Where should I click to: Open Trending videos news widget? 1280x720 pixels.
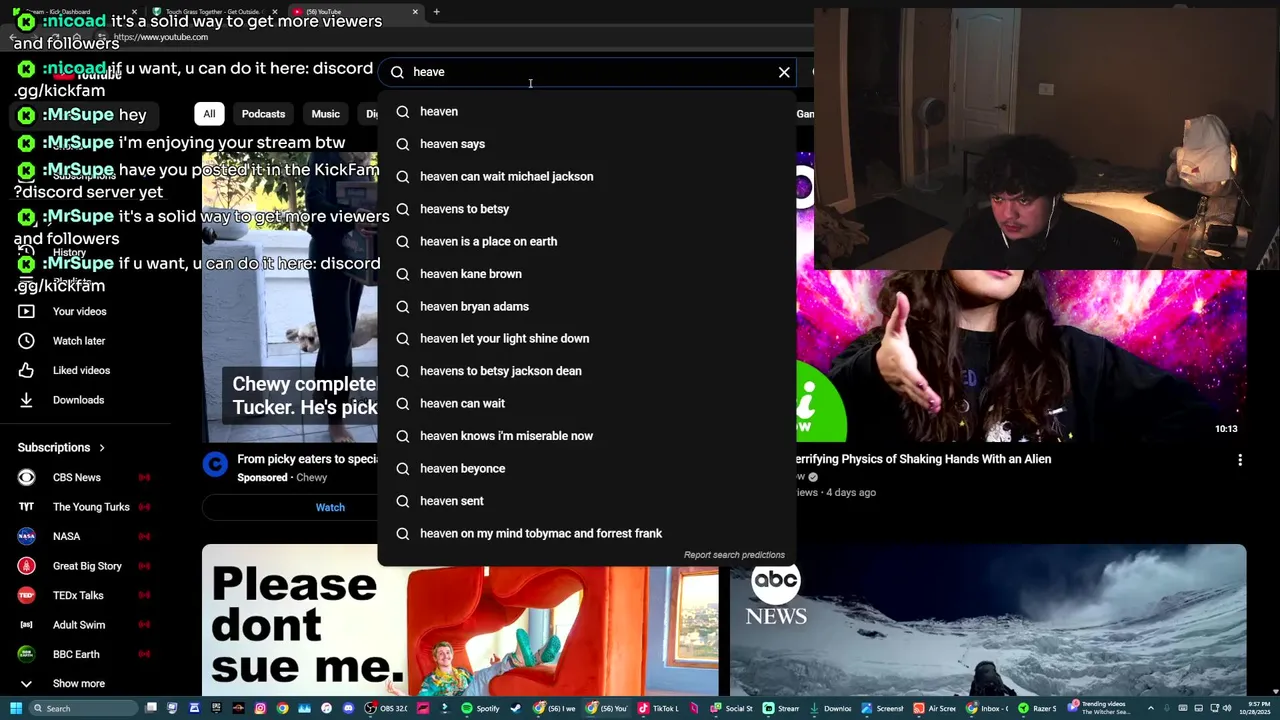pos(1102,708)
